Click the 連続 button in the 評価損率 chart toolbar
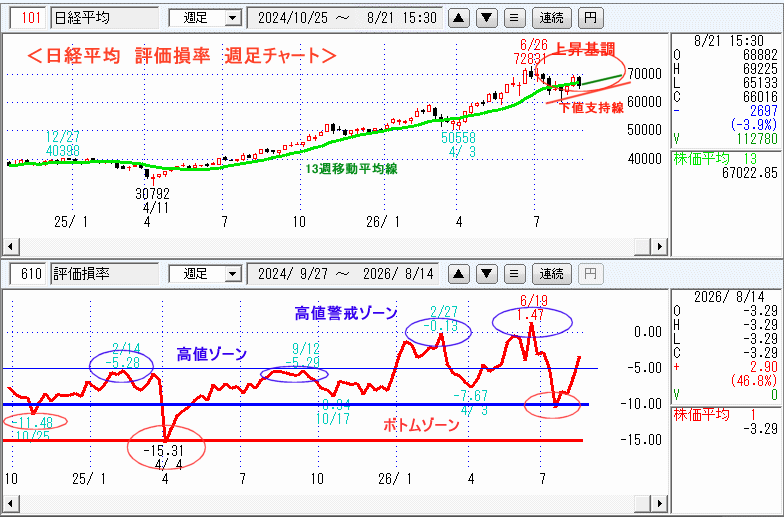Screen dimensions: 784x517 click(552, 274)
